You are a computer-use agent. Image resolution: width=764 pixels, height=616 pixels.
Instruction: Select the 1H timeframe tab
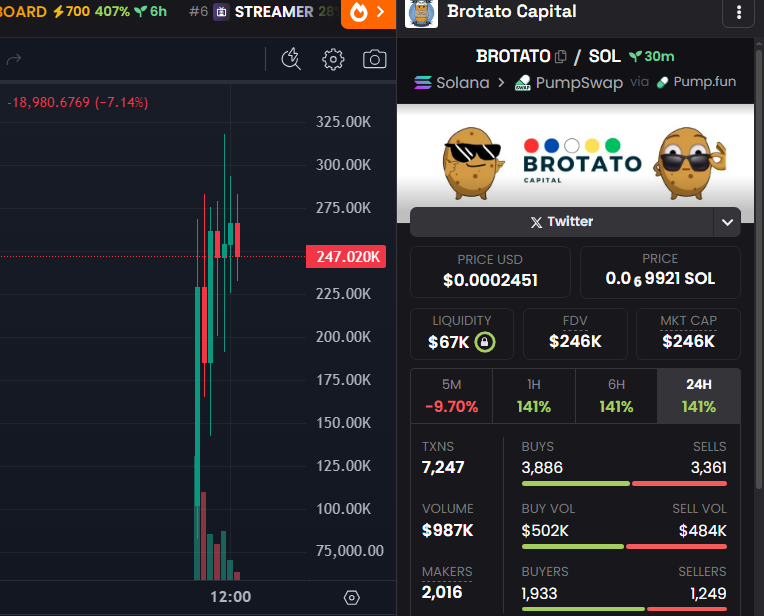[x=534, y=396]
